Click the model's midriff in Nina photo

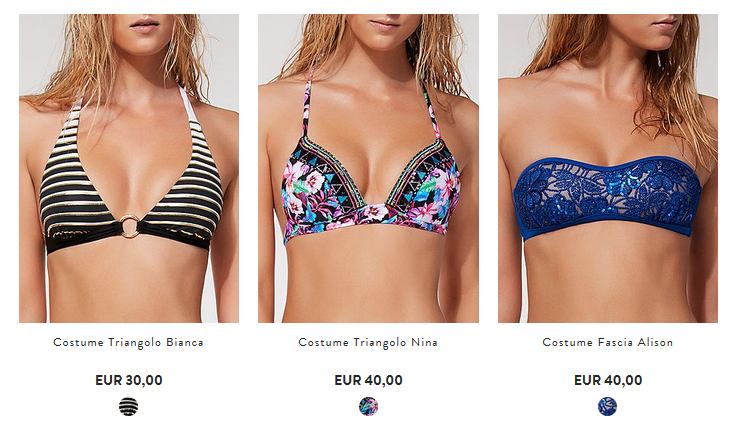(364, 279)
